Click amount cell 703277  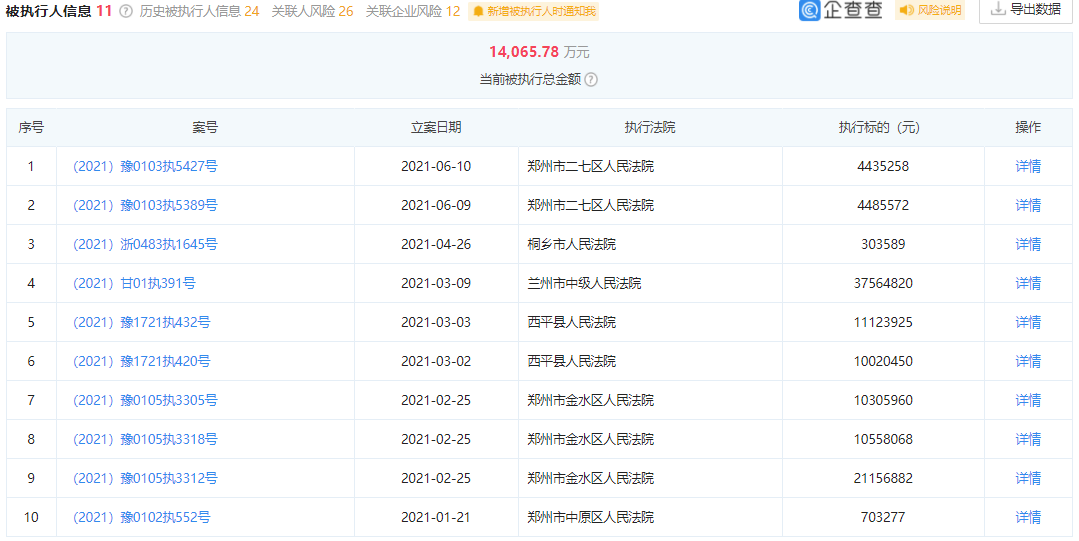pyautogui.click(x=883, y=517)
